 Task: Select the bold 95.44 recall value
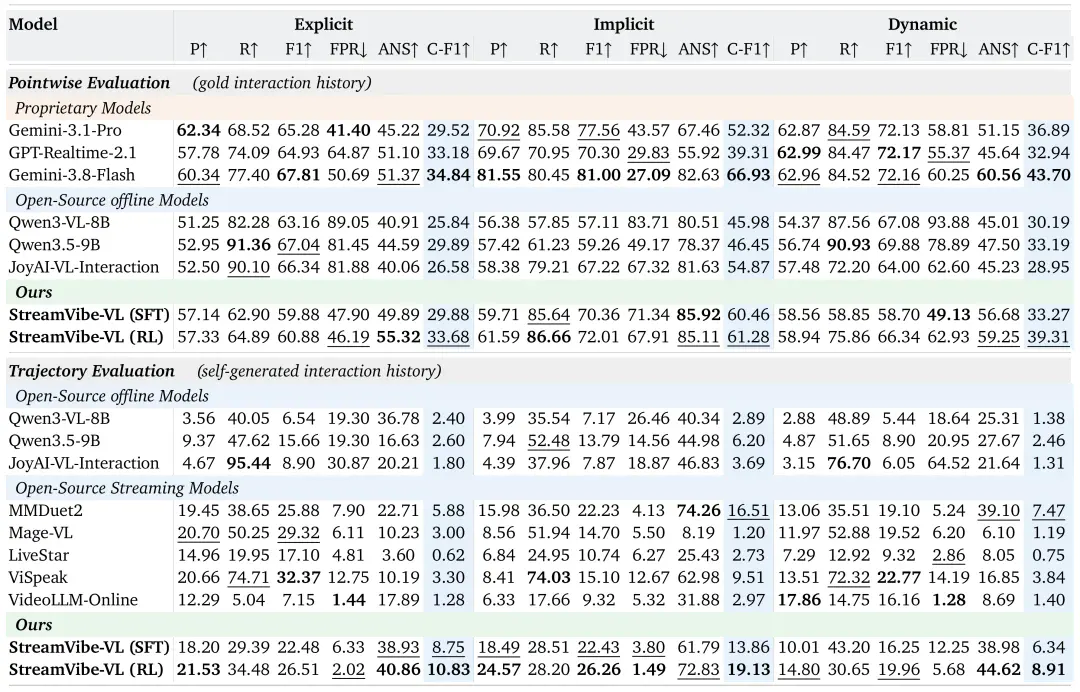249,463
